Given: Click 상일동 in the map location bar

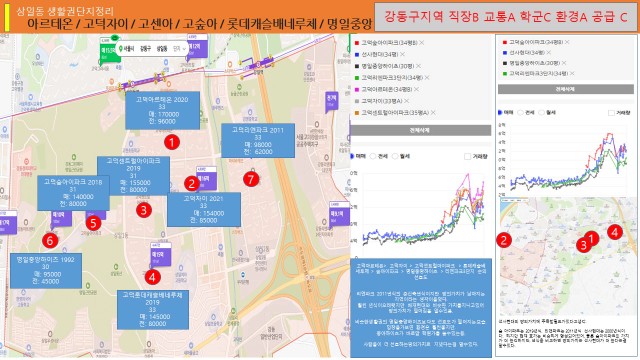Looking at the screenshot, I should coord(162,49).
